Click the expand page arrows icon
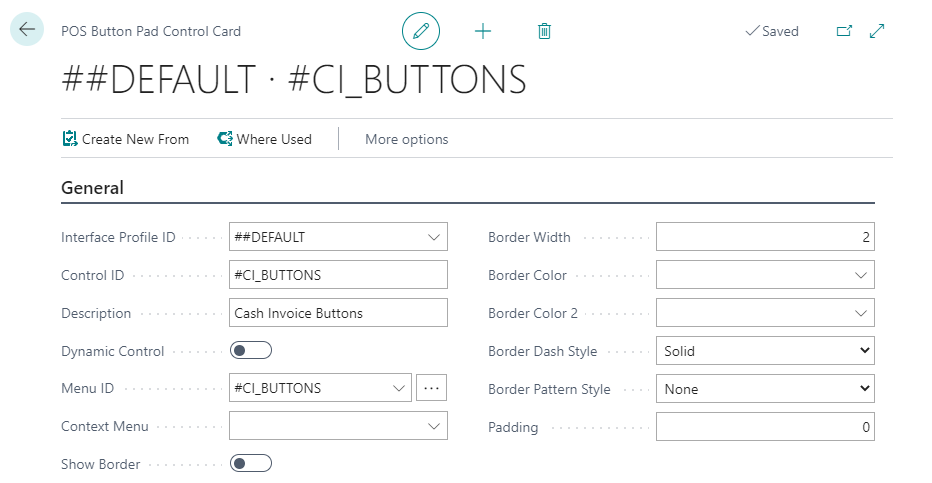This screenshot has width=932, height=483. (877, 31)
